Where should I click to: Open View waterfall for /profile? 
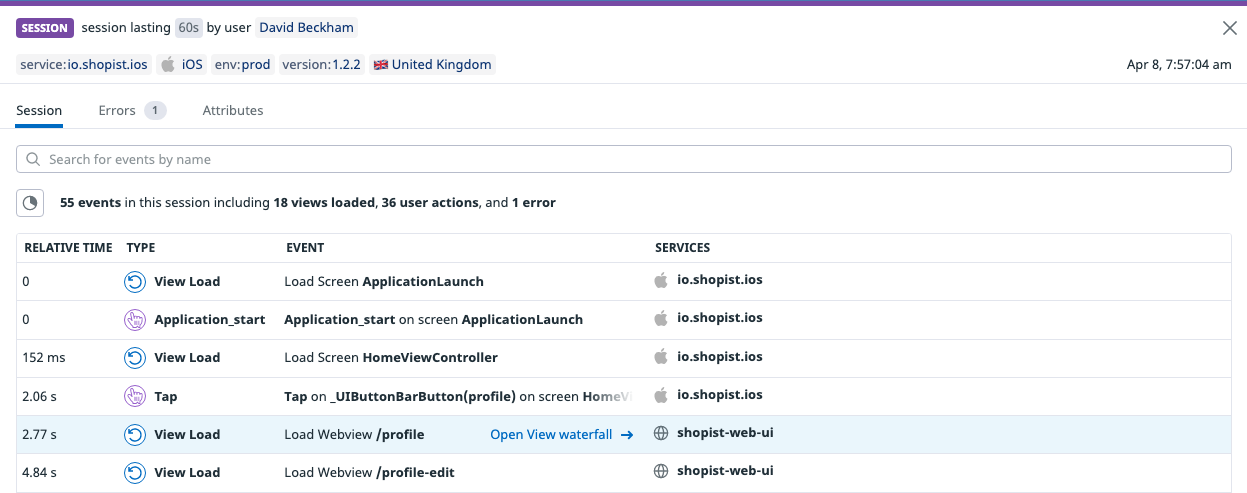(x=561, y=435)
